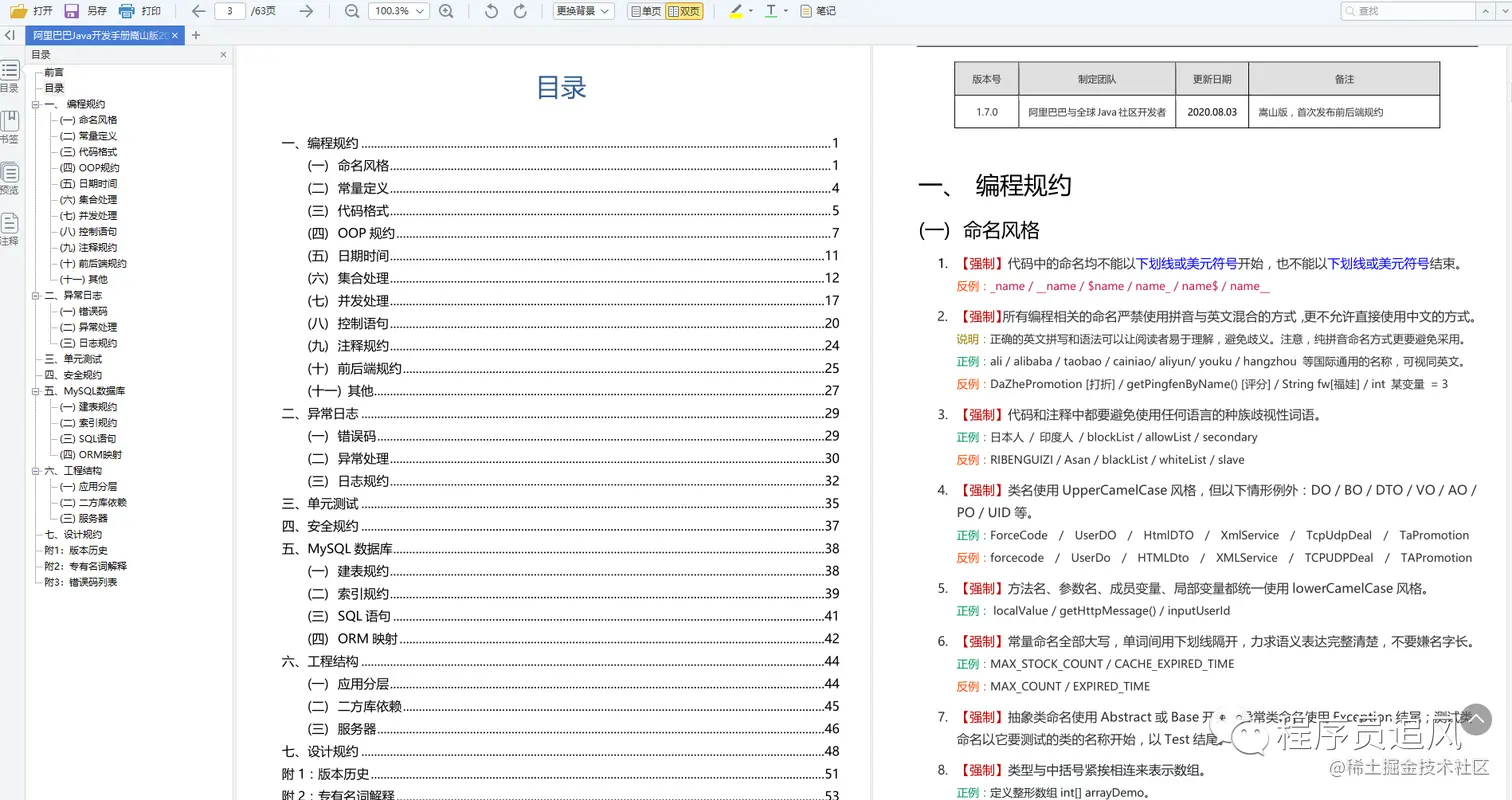Open the (五) 日期时间 contents page entry
The width and height of the screenshot is (1512, 800).
(573, 255)
